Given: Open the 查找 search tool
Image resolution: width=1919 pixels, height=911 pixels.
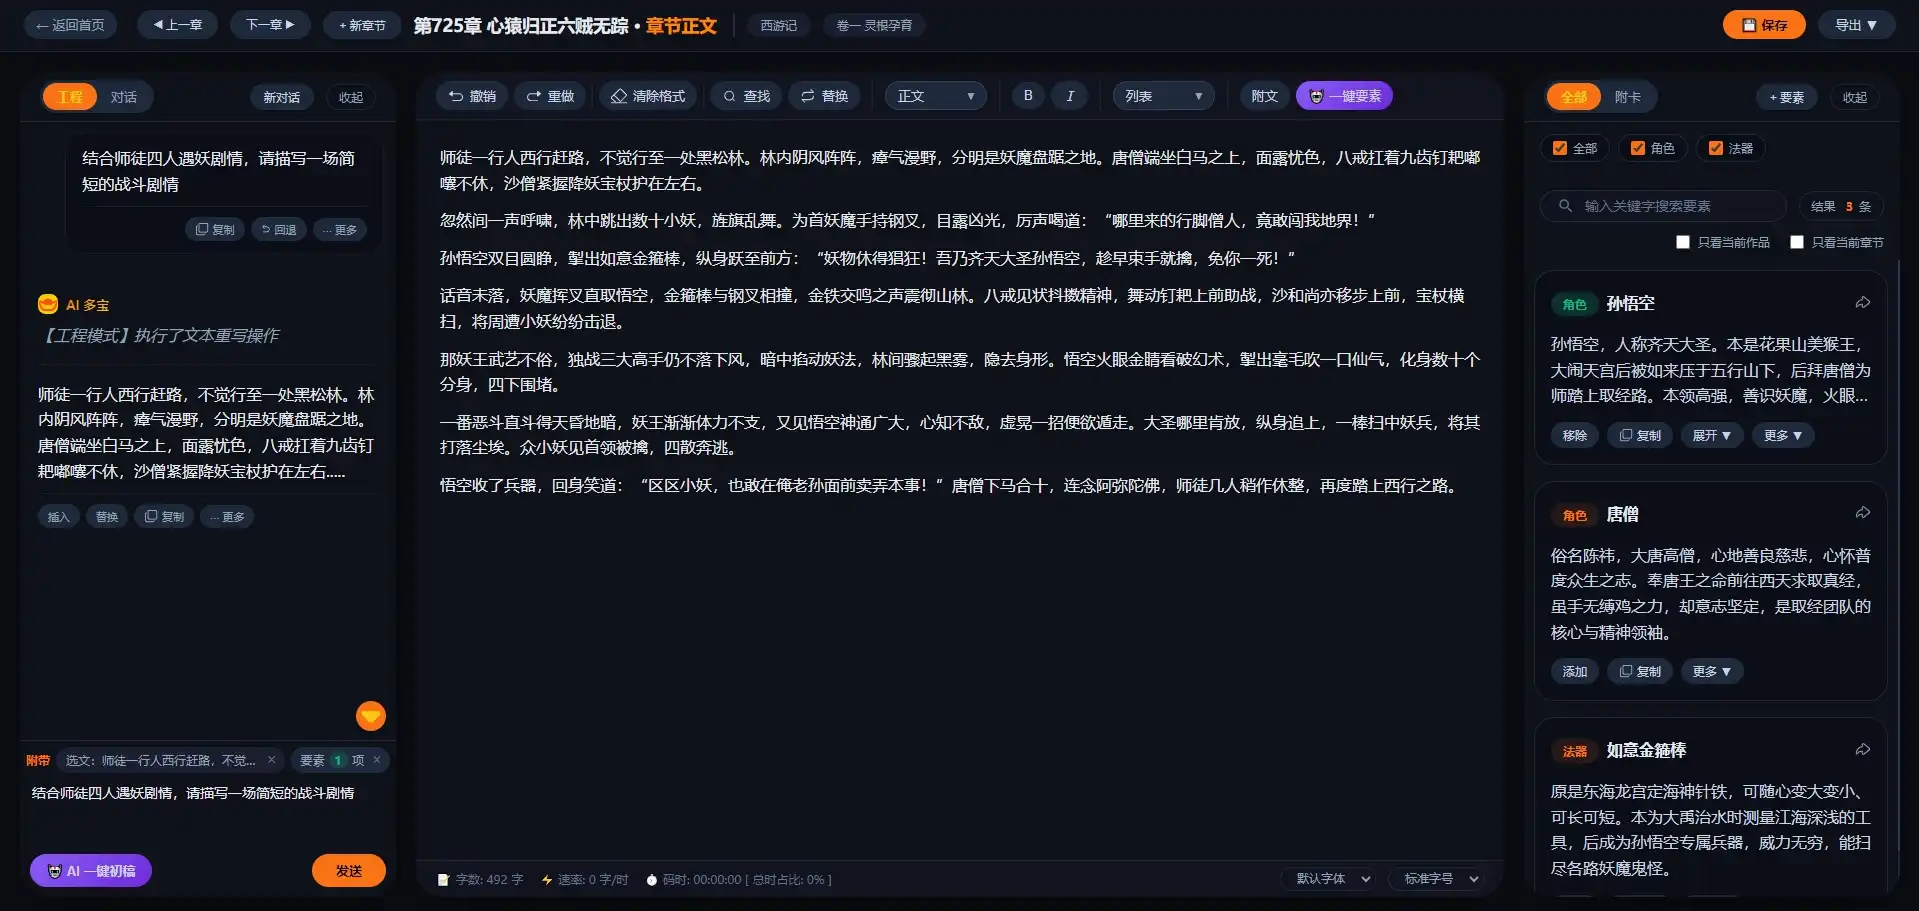Looking at the screenshot, I should [x=746, y=96].
